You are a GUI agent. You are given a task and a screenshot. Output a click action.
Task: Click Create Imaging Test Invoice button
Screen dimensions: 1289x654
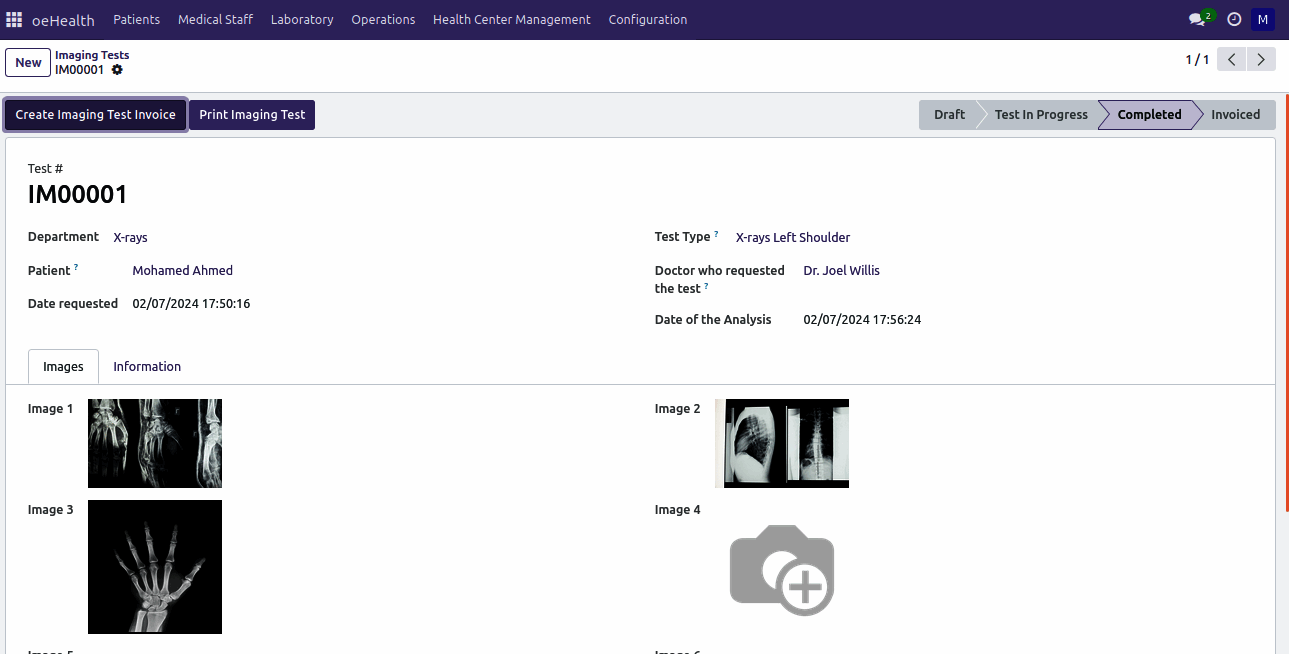pyautogui.click(x=95, y=115)
